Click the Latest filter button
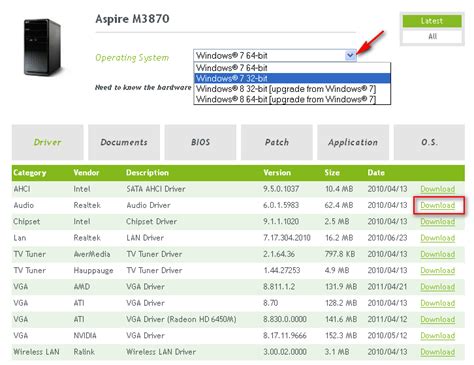 (432, 21)
